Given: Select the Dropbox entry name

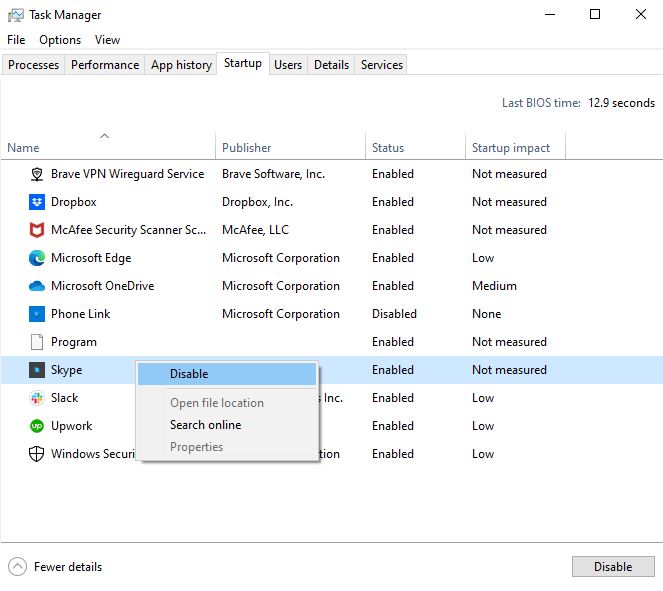Looking at the screenshot, I should 74,202.
